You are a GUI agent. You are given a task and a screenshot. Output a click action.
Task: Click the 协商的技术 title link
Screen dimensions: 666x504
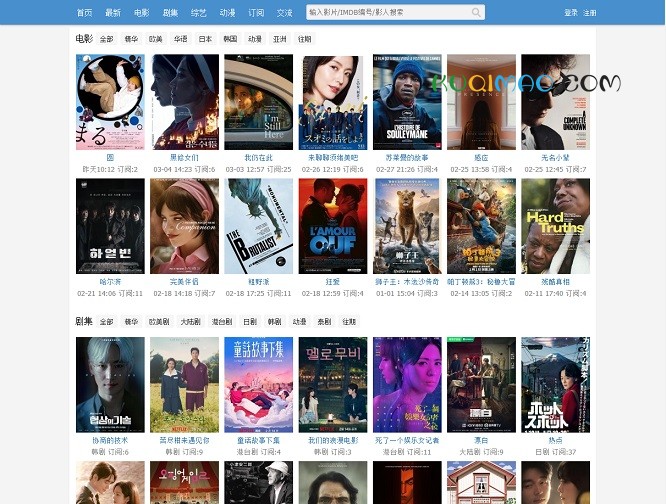click(x=110, y=440)
